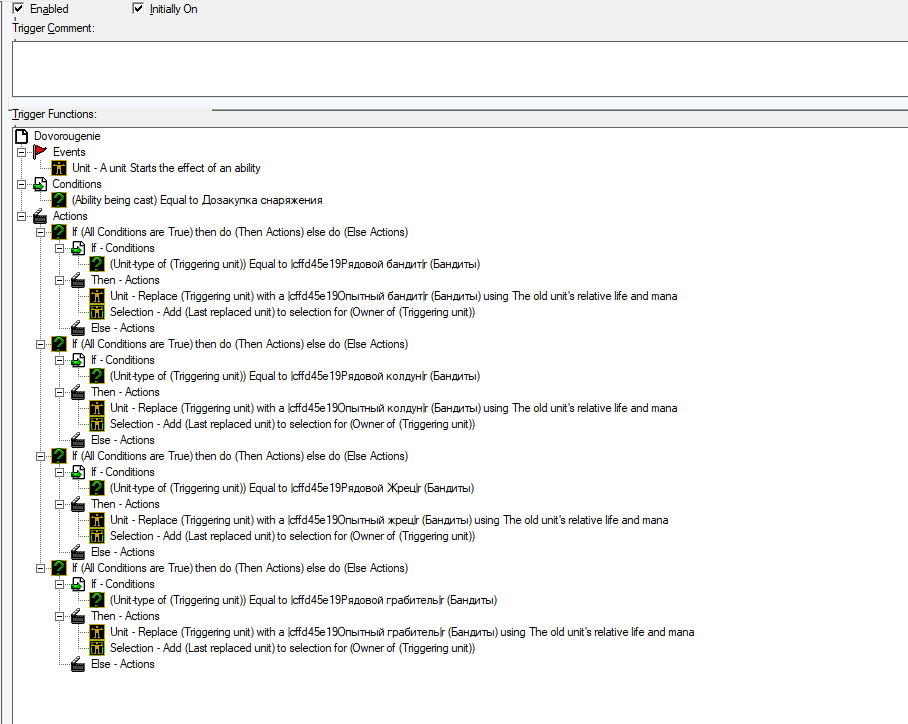Collapse the second If-Then-Else action block
Viewport: 908px width, 724px height.
(41, 344)
